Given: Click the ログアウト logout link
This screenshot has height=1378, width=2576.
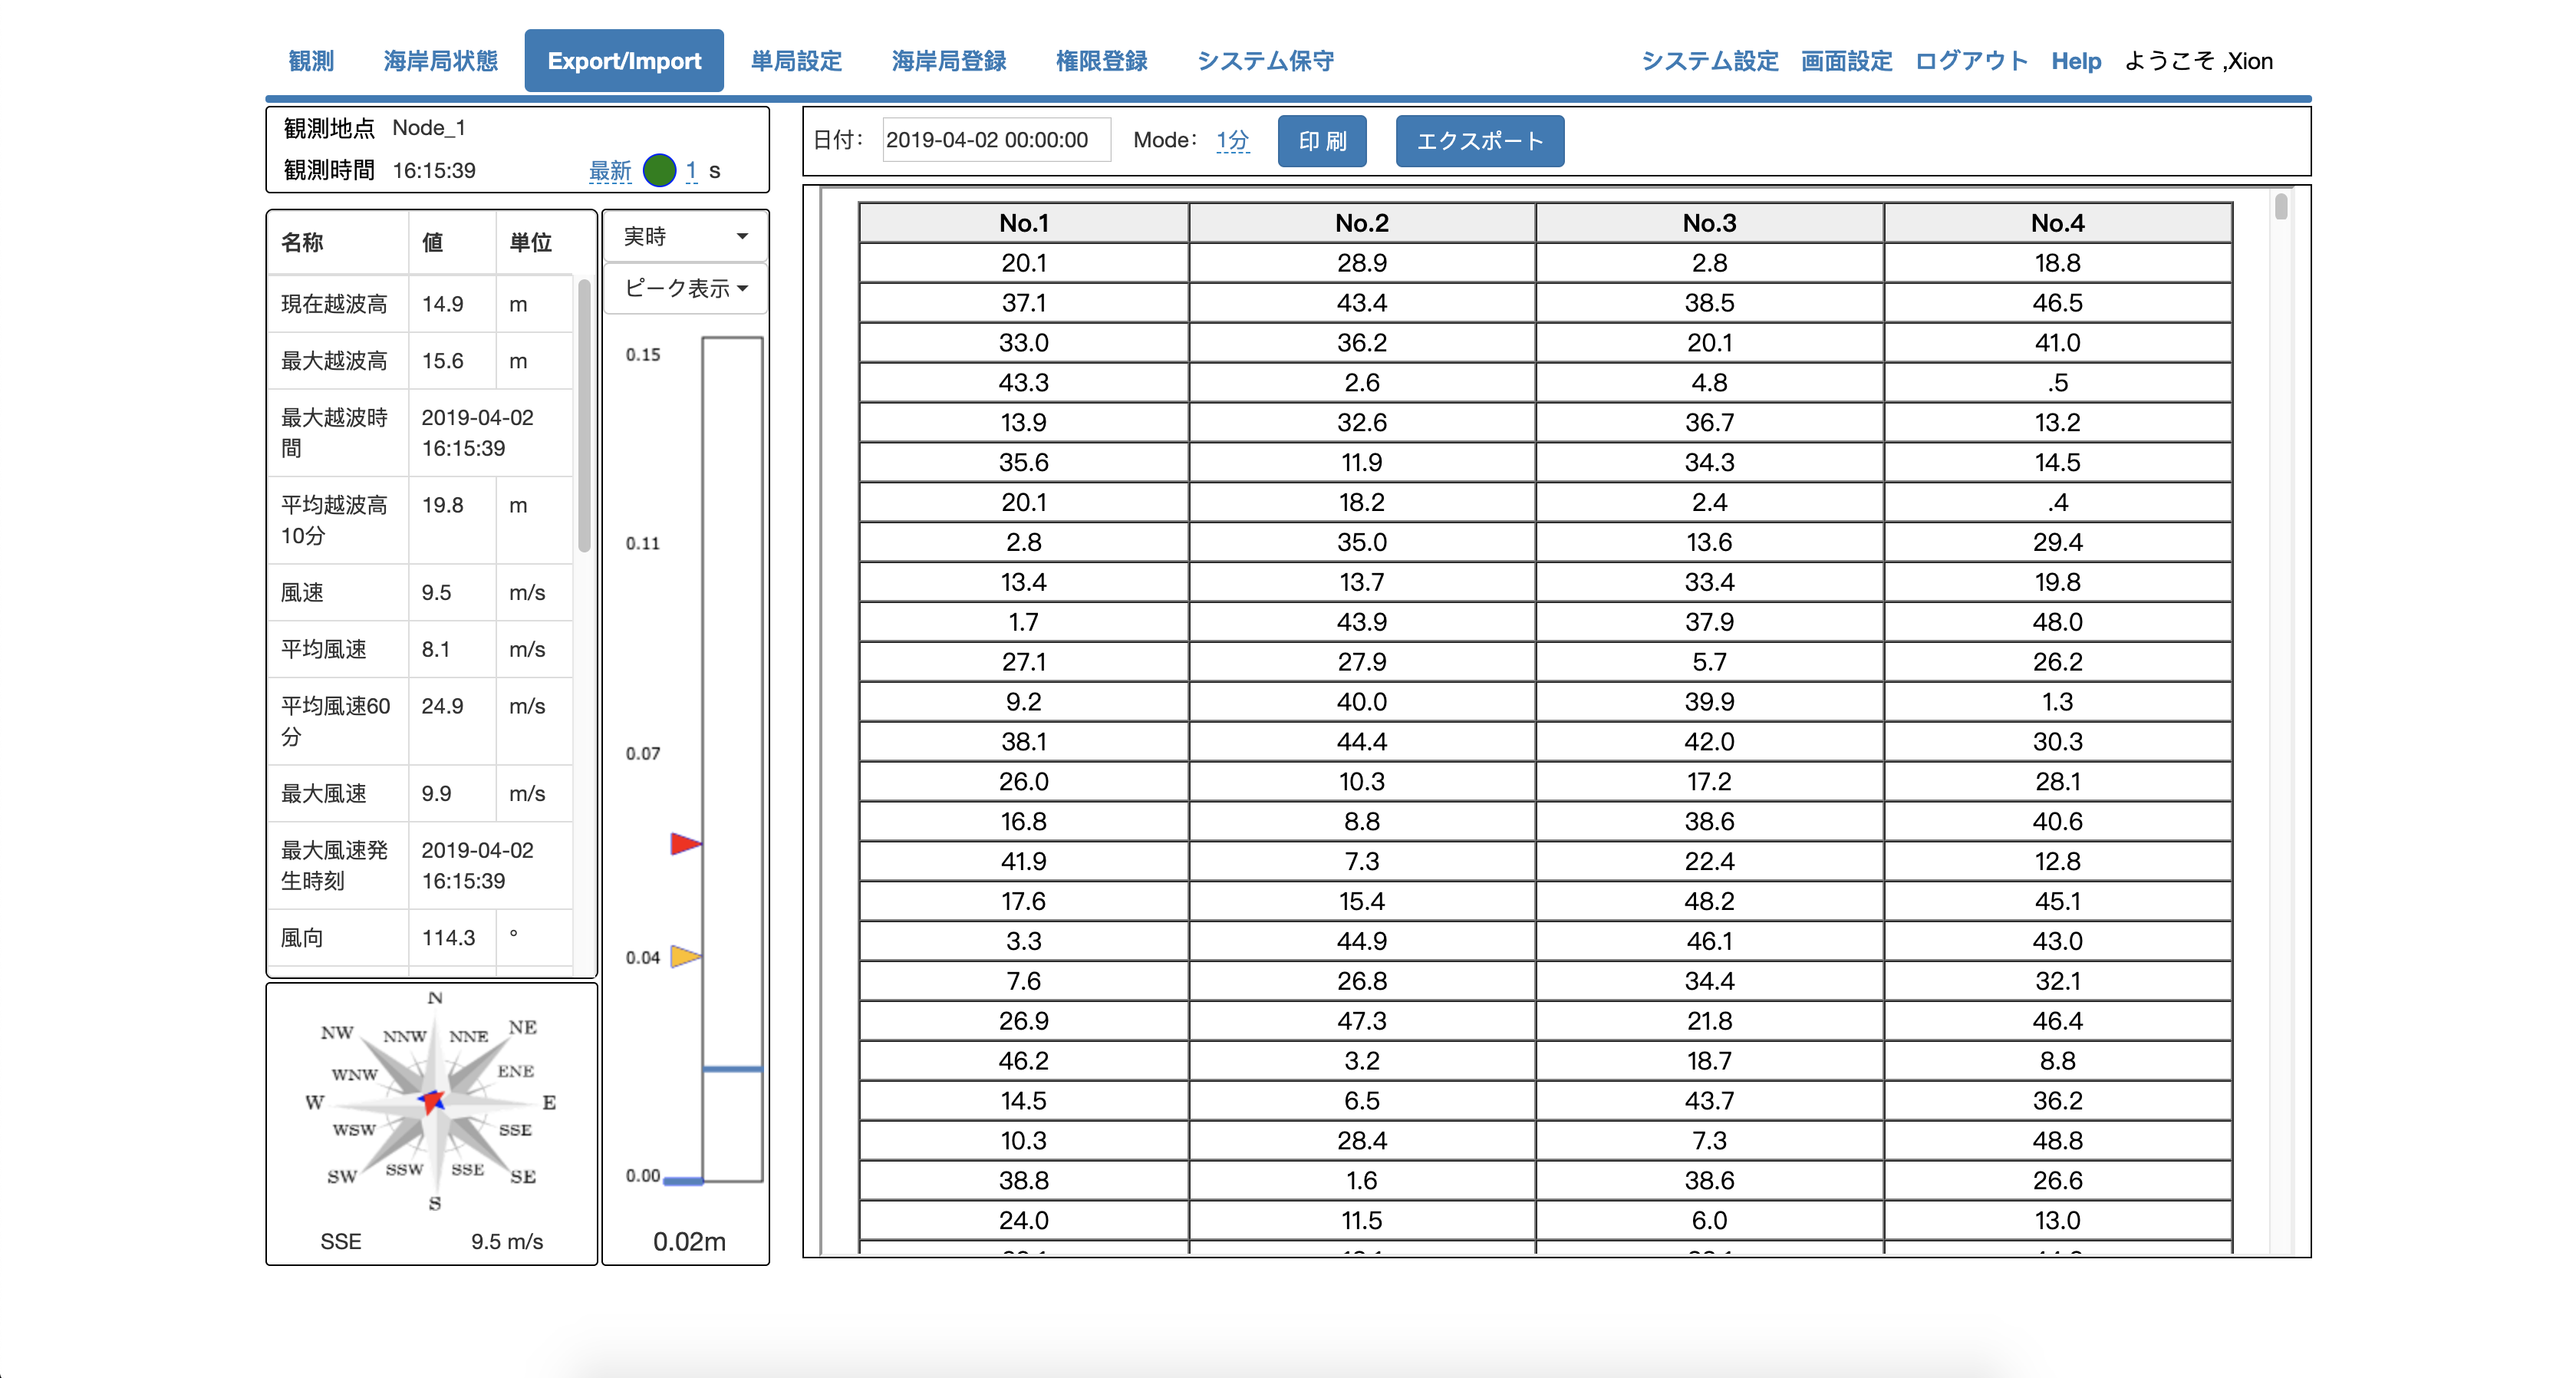Looking at the screenshot, I should [1971, 61].
